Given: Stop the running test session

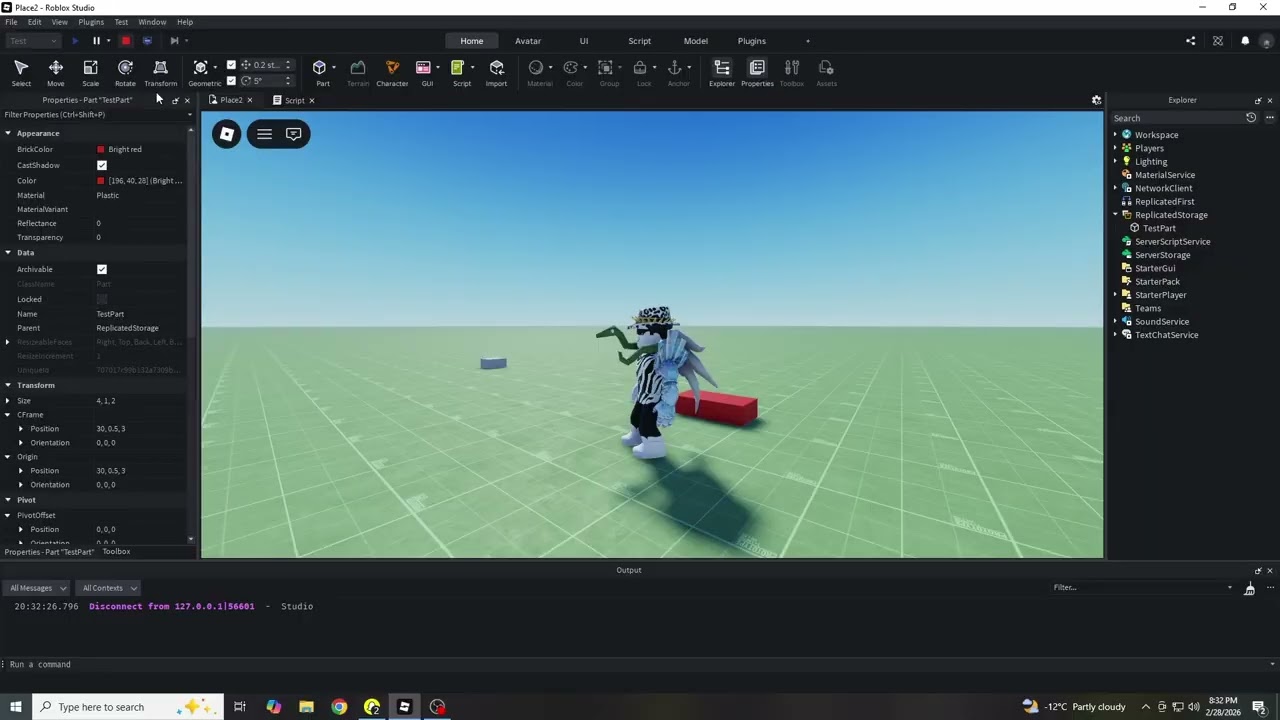Looking at the screenshot, I should [126, 41].
